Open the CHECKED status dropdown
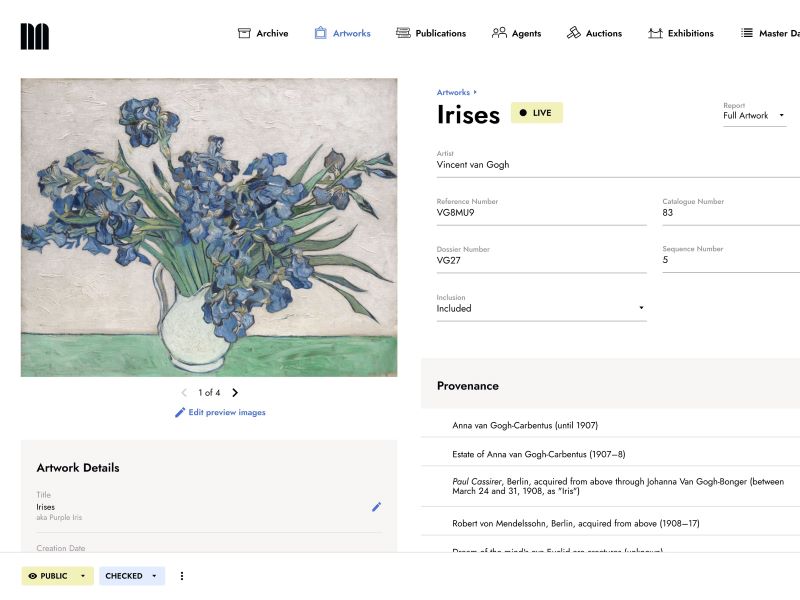The width and height of the screenshot is (800, 600). click(x=131, y=576)
